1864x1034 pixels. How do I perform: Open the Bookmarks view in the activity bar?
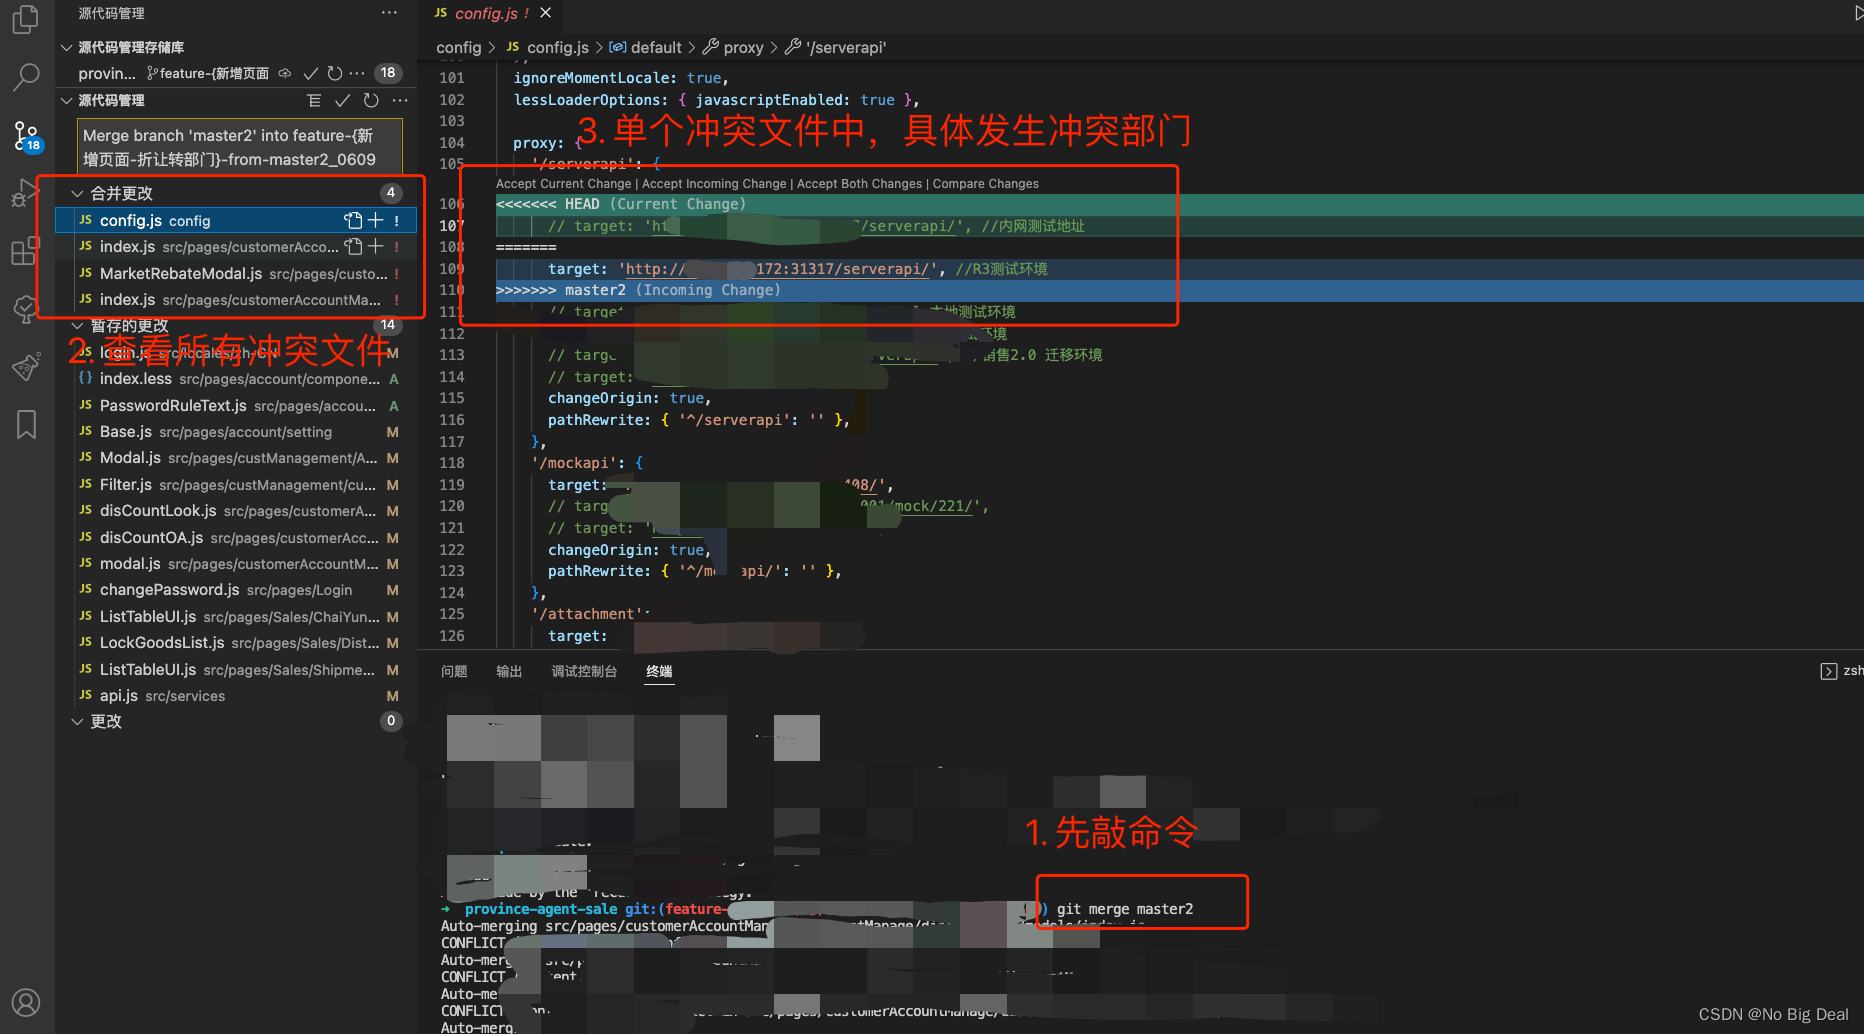tap(26, 424)
